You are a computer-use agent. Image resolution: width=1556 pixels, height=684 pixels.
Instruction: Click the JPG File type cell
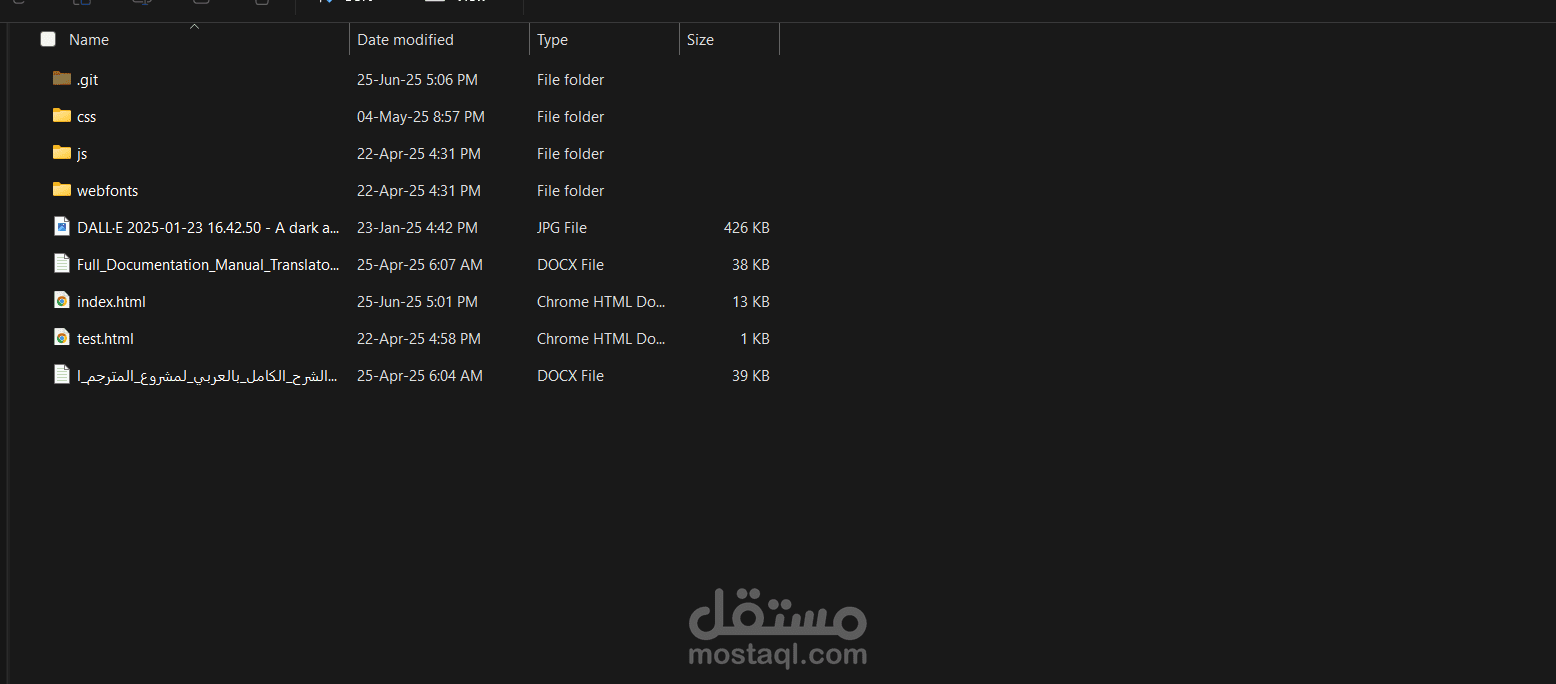pos(562,228)
